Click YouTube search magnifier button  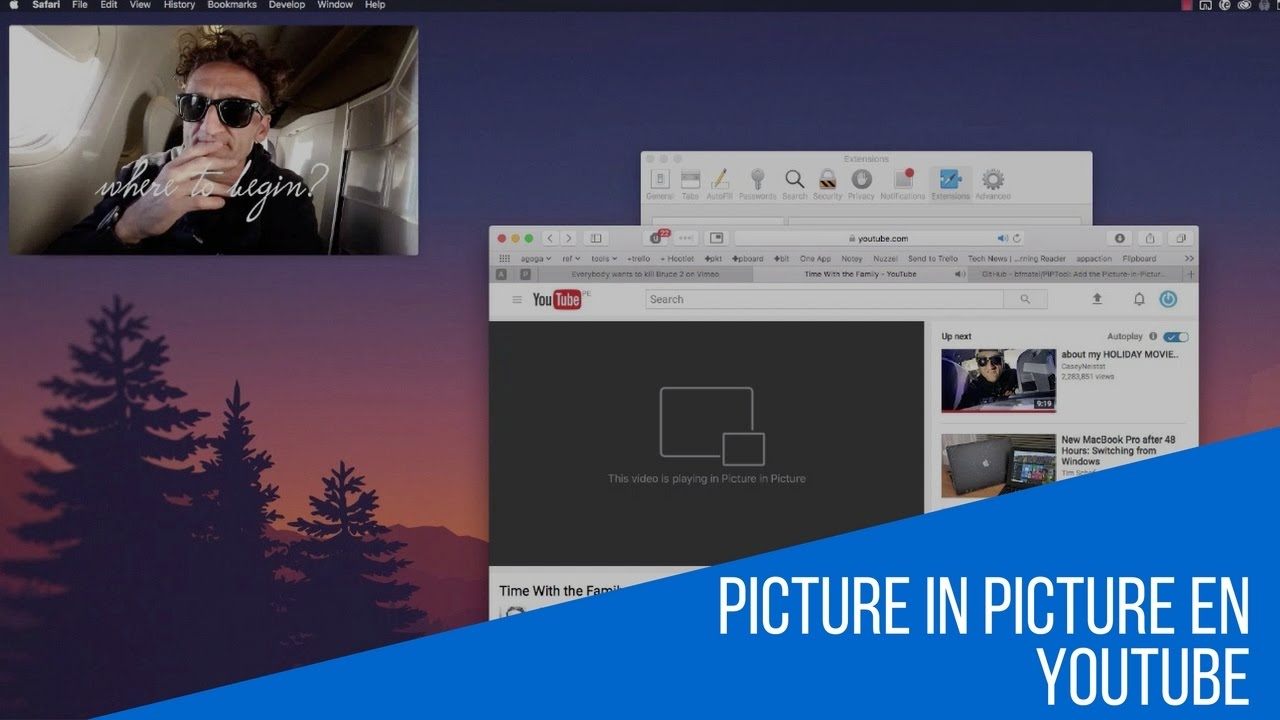click(1026, 299)
